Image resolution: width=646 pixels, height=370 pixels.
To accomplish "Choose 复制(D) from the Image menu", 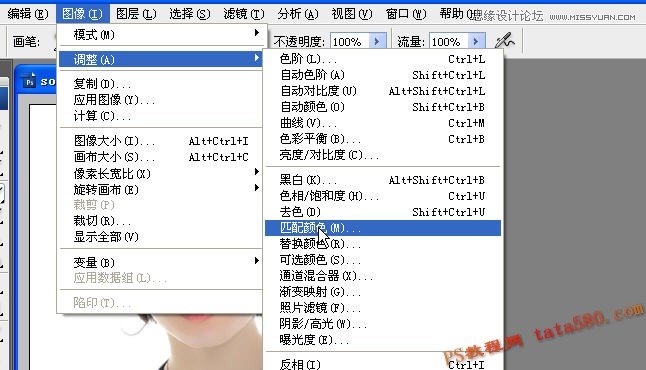I will coord(161,84).
